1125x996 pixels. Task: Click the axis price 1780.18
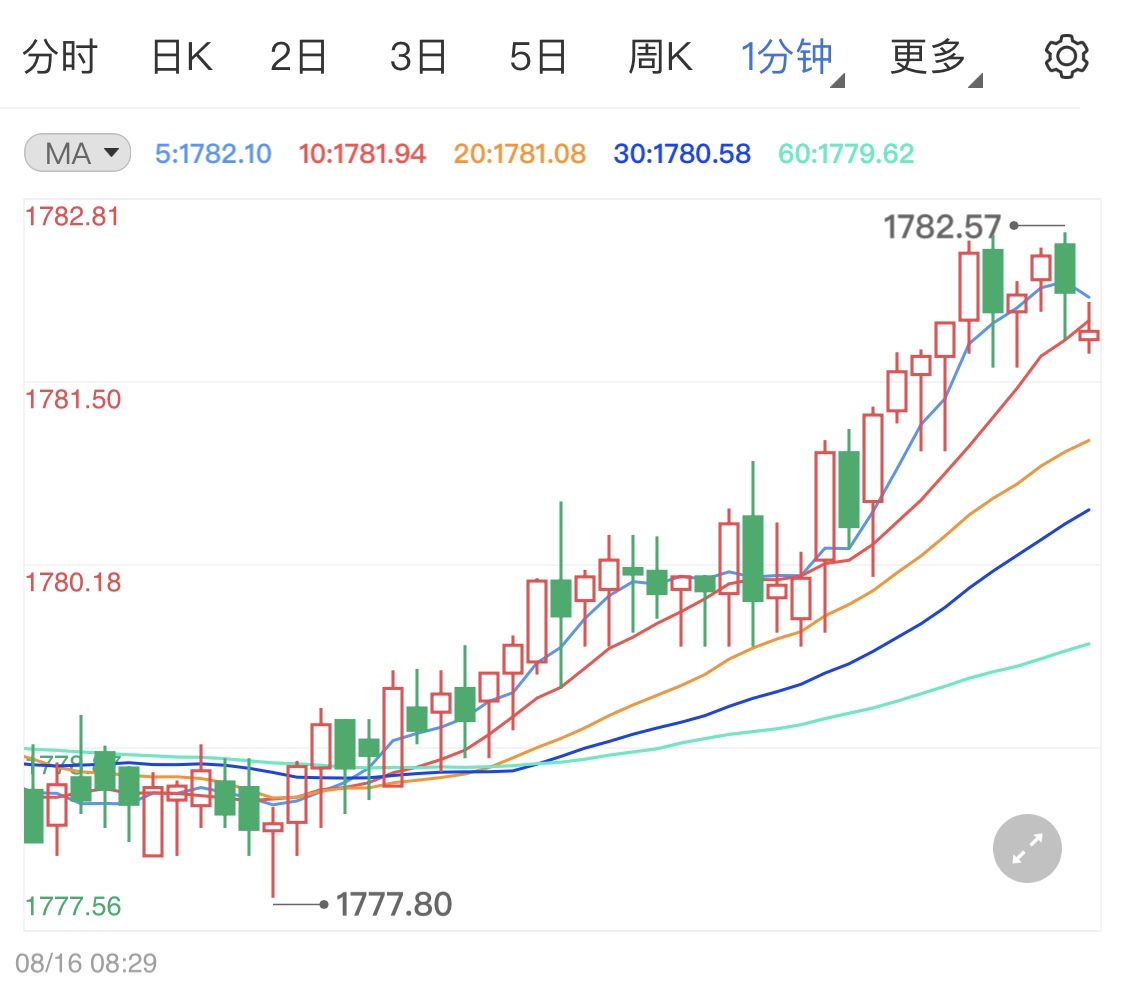(x=72, y=583)
